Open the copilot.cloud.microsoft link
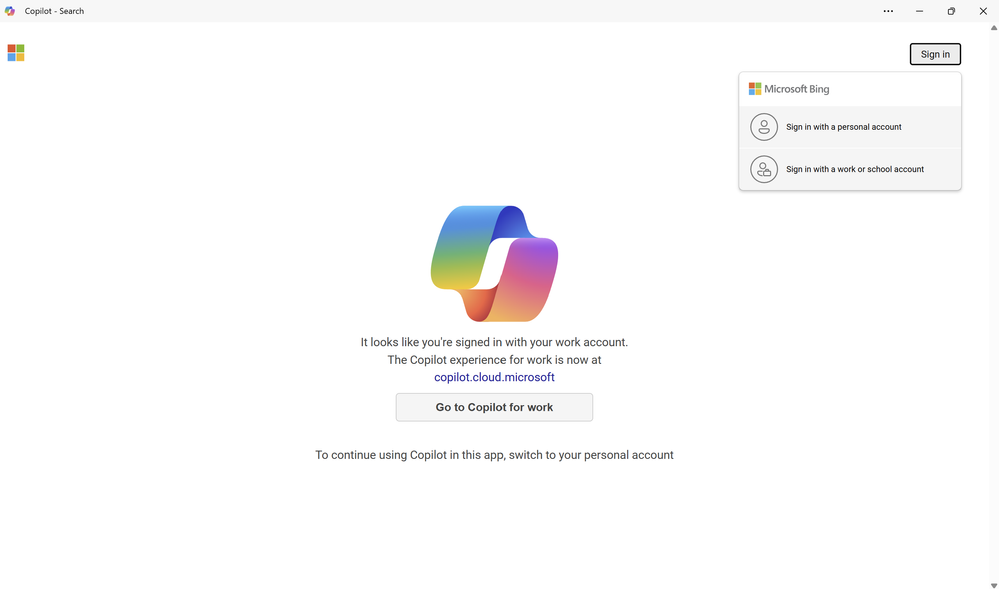This screenshot has width=999, height=589. [x=494, y=377]
